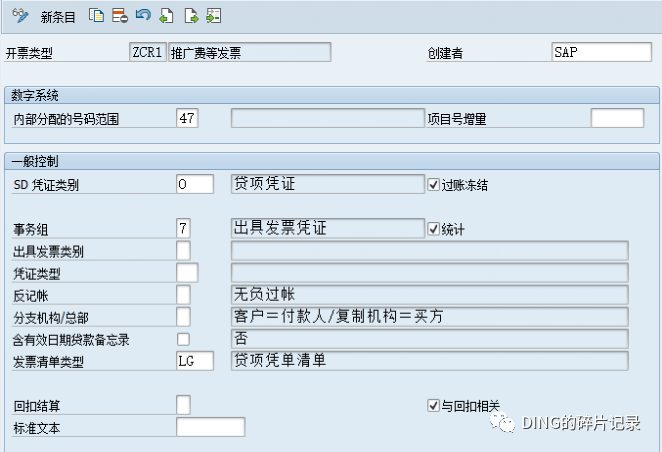This screenshot has width=662, height=452.
Task: Click the 回扣结算 input field
Action: 183,405
